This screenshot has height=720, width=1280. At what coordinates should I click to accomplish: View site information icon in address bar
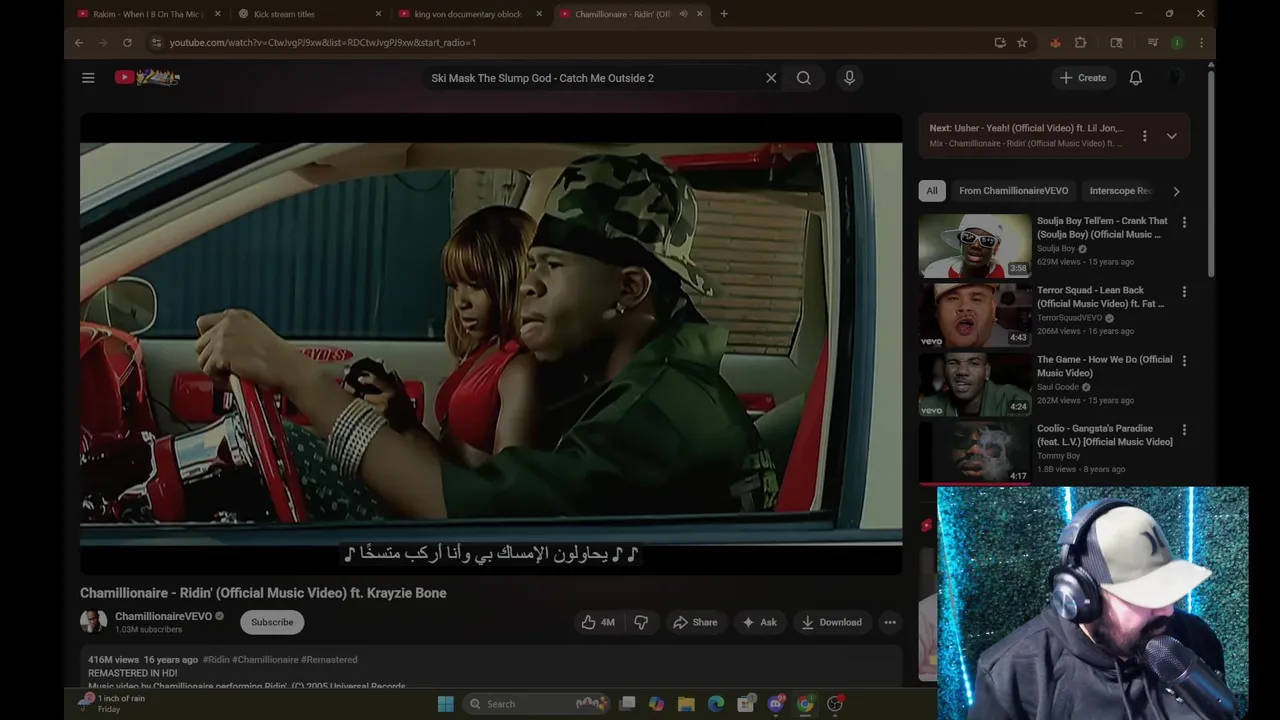tap(155, 43)
